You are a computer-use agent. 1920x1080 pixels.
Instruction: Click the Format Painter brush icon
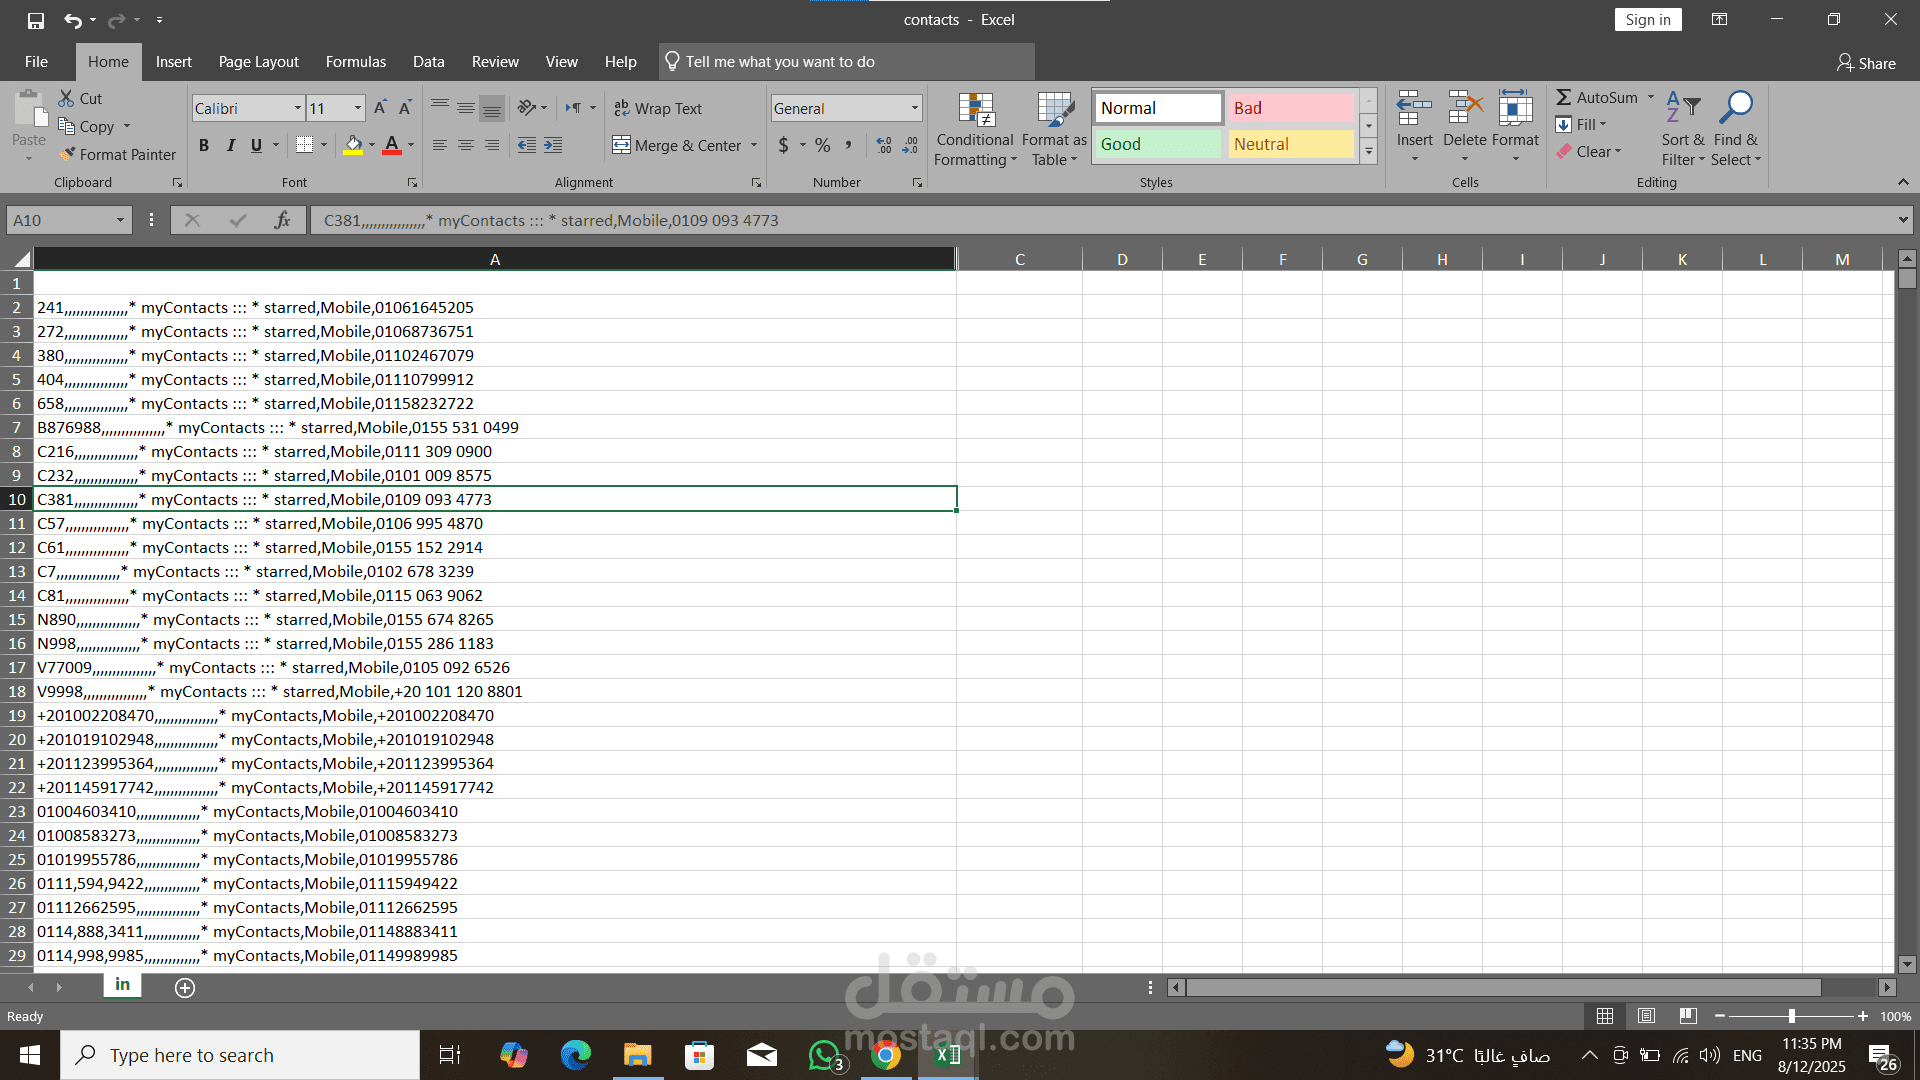(x=68, y=154)
